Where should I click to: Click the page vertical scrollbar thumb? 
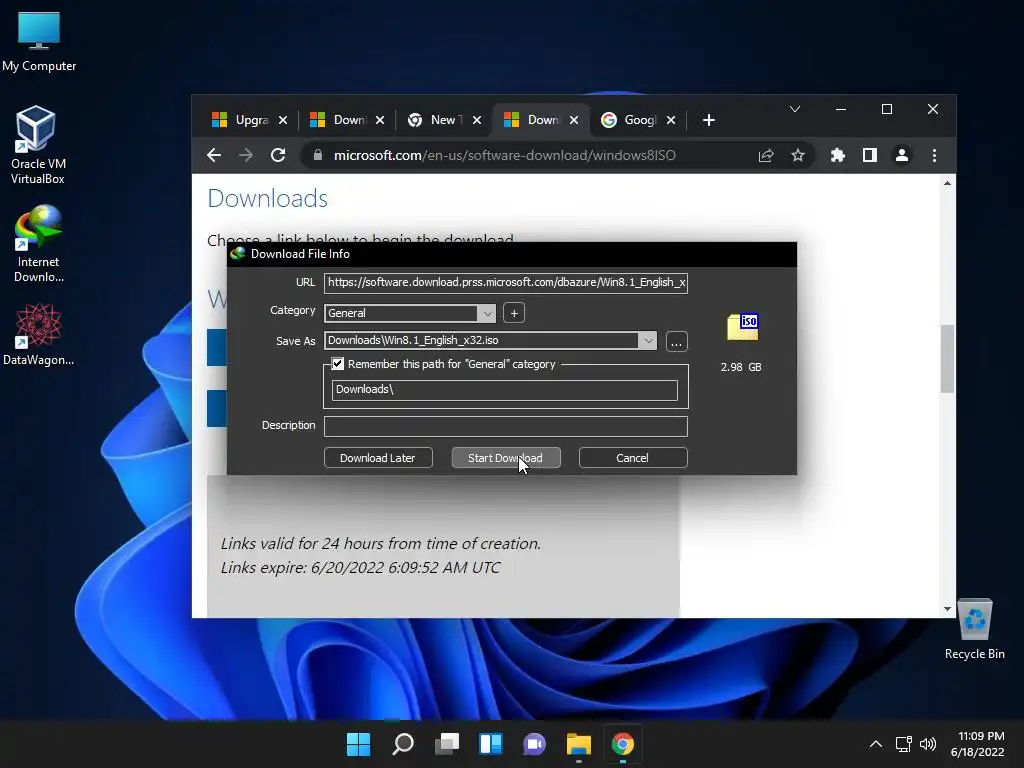[947, 358]
